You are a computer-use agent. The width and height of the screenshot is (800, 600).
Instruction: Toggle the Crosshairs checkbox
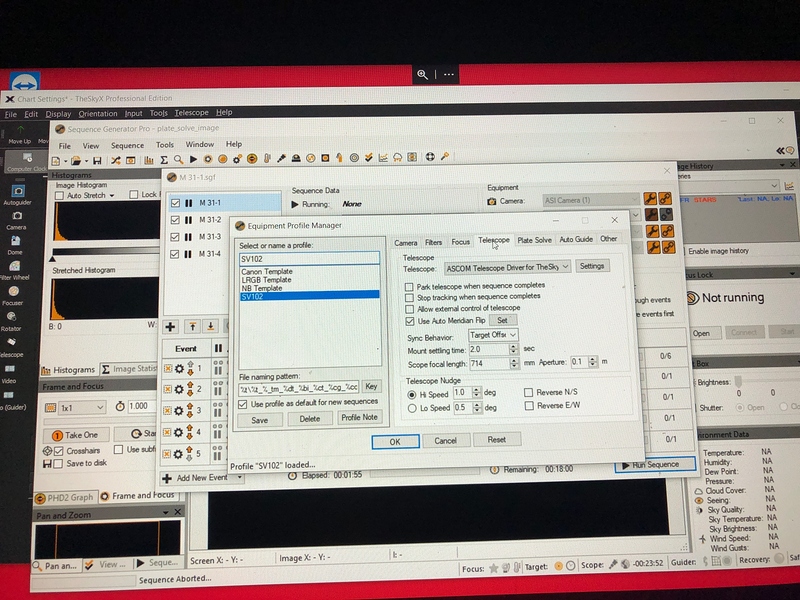[58, 451]
